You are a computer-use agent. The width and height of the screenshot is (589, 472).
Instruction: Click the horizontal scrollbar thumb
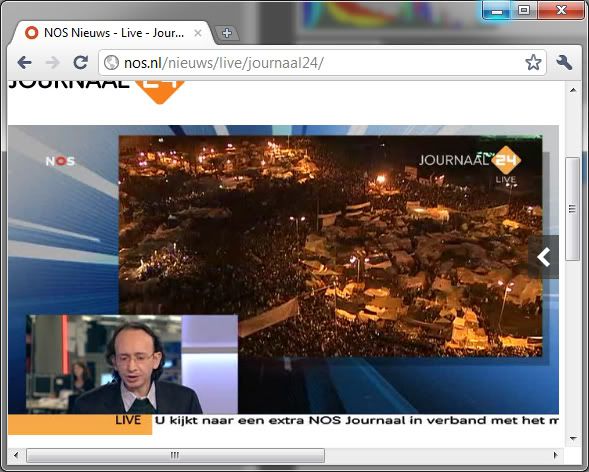(x=175, y=455)
